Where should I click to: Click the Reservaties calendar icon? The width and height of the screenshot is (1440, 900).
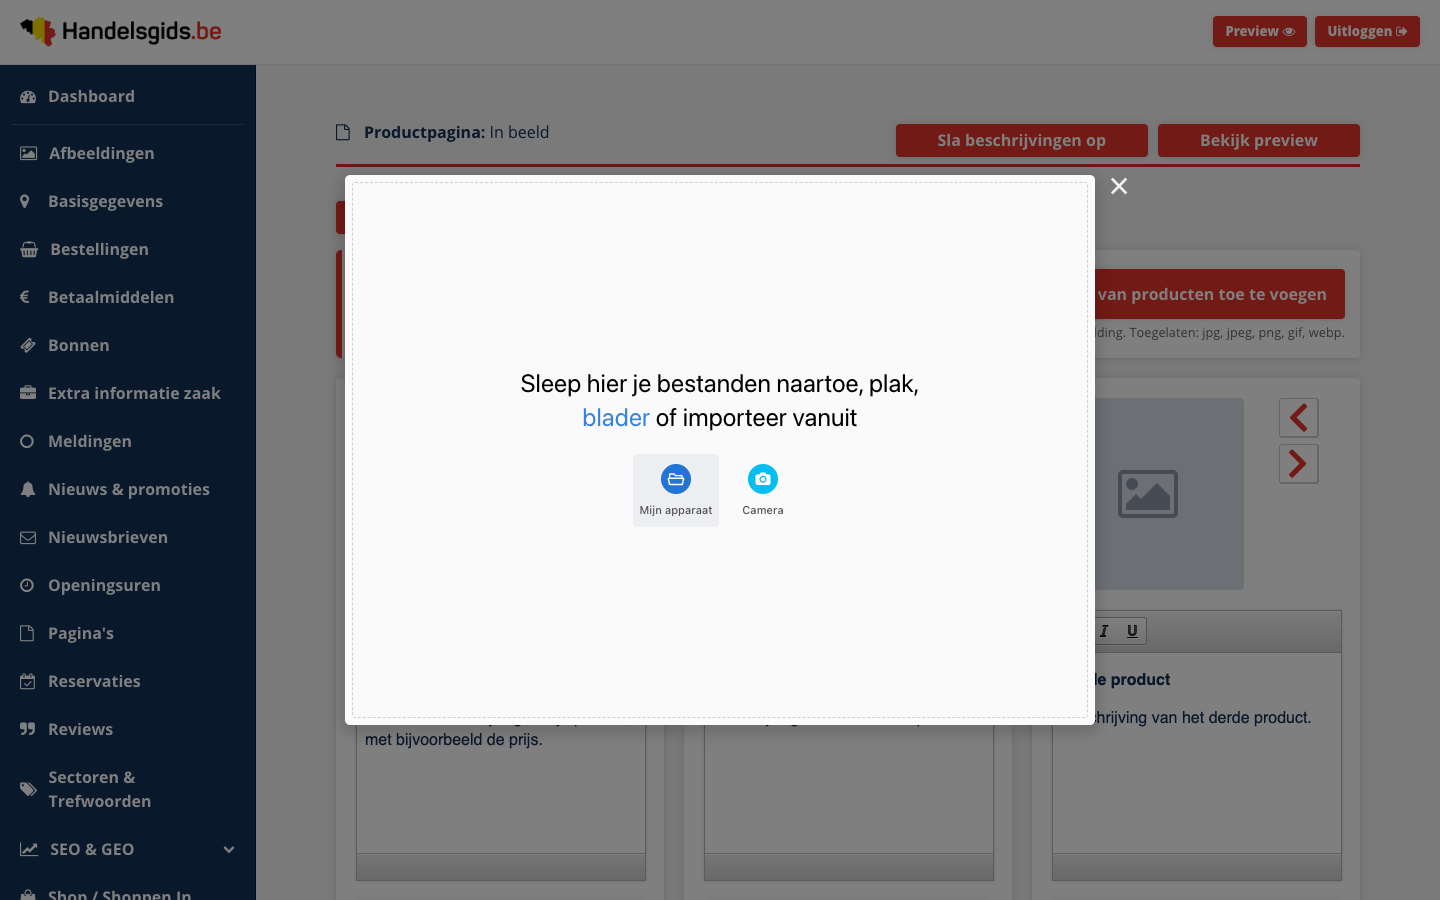27,681
